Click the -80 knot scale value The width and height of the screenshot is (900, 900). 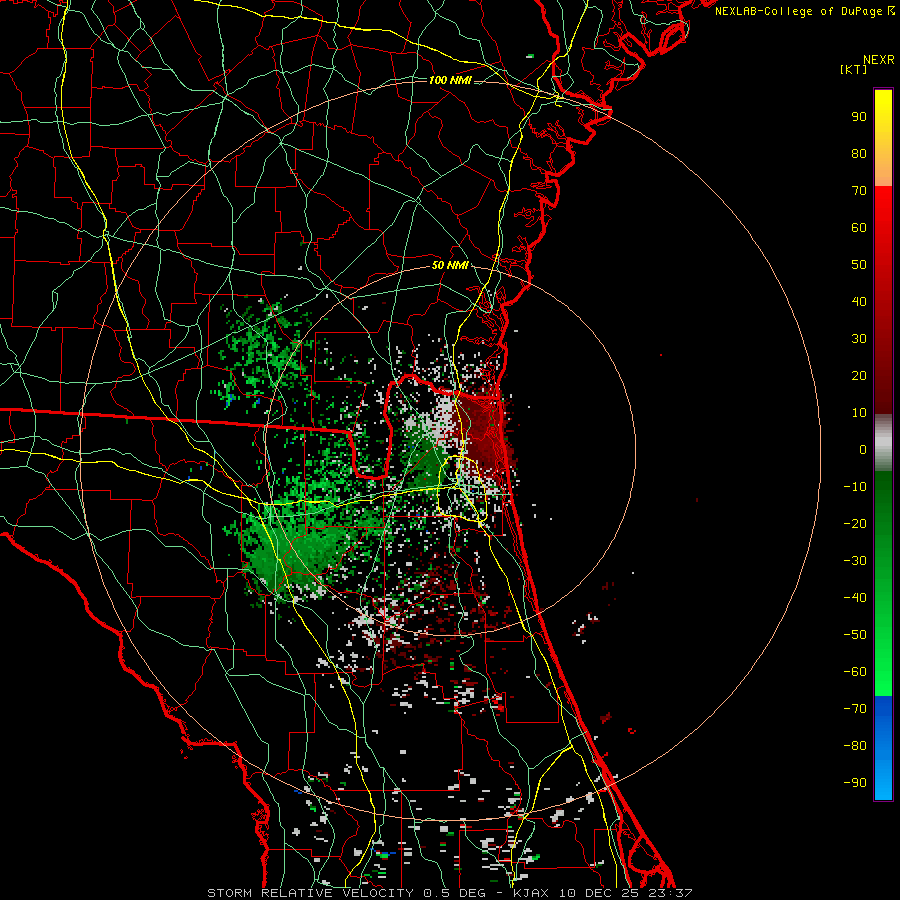coord(855,746)
